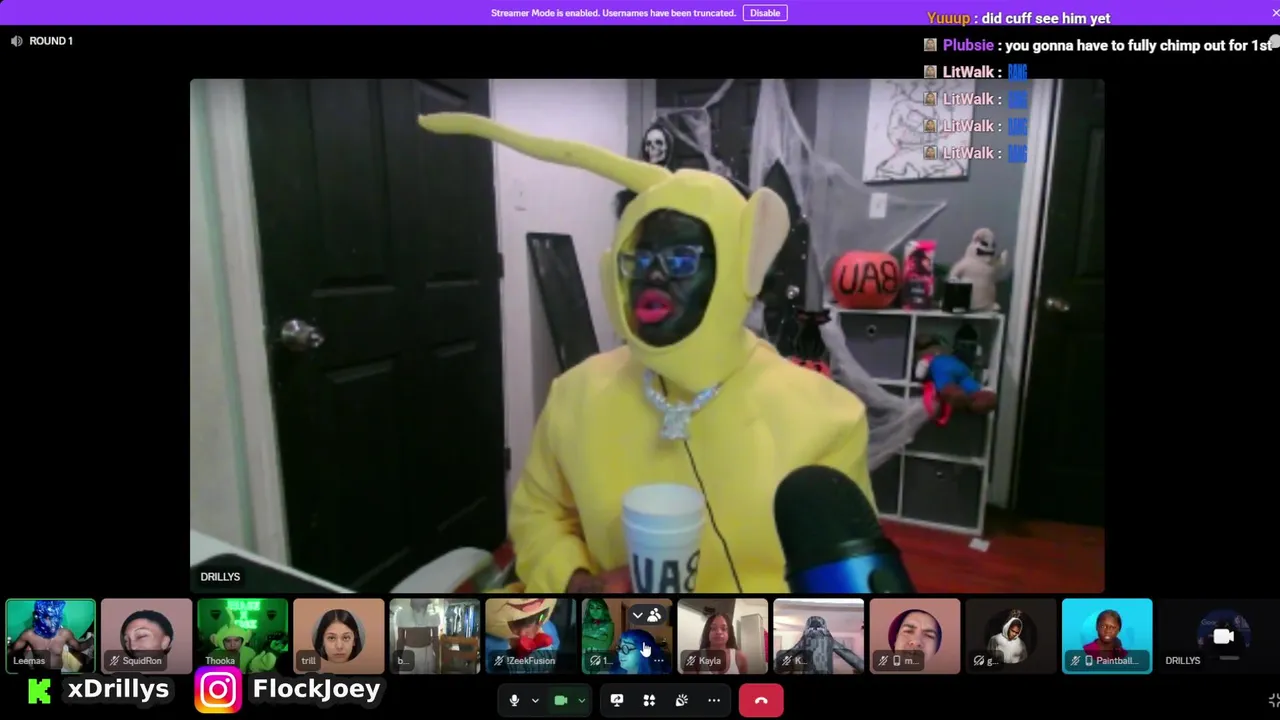Select the tile labeled b...
1280x720 pixels.
tap(434, 635)
